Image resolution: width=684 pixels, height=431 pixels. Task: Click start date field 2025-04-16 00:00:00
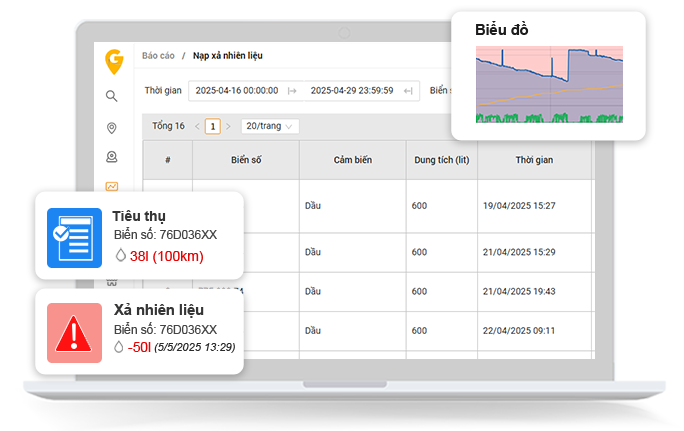[x=236, y=90]
